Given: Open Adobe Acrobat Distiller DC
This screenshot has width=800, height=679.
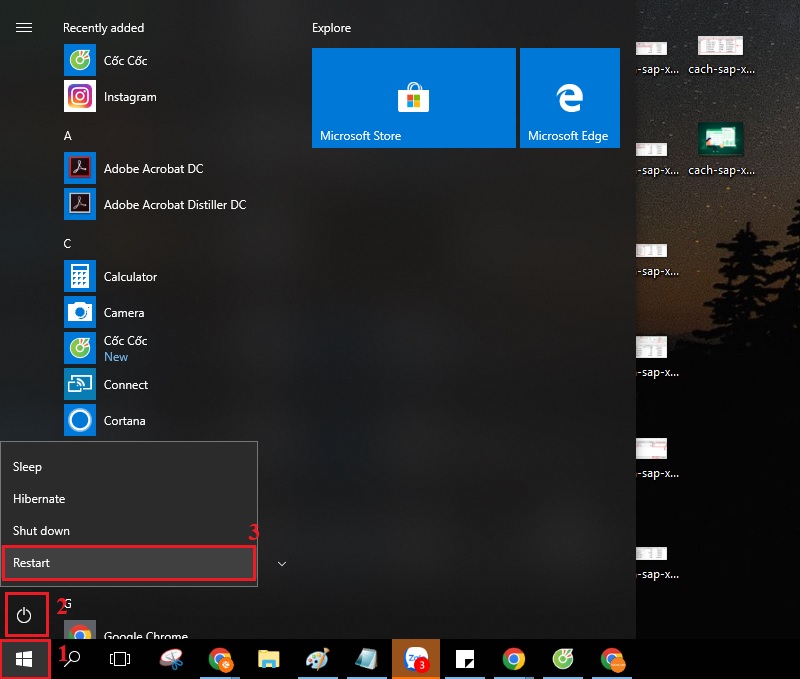Looking at the screenshot, I should click(x=174, y=205).
